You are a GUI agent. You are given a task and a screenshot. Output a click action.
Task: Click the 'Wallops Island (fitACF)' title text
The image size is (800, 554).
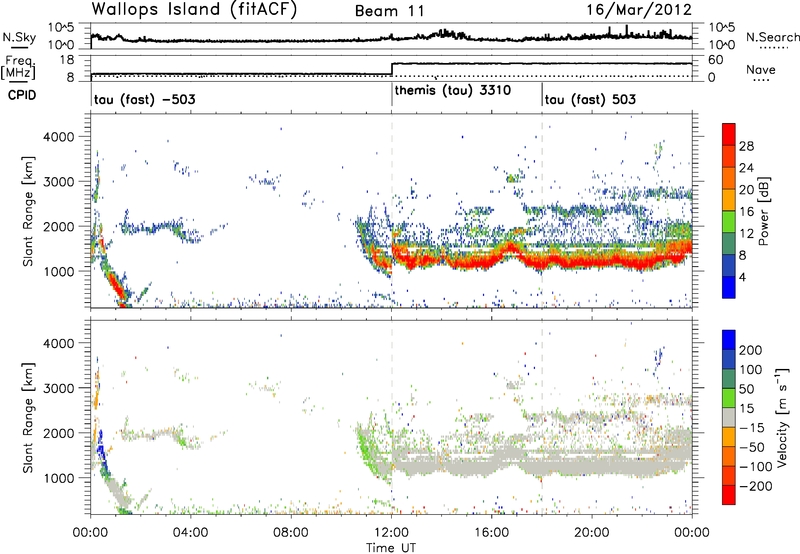coord(194,9)
